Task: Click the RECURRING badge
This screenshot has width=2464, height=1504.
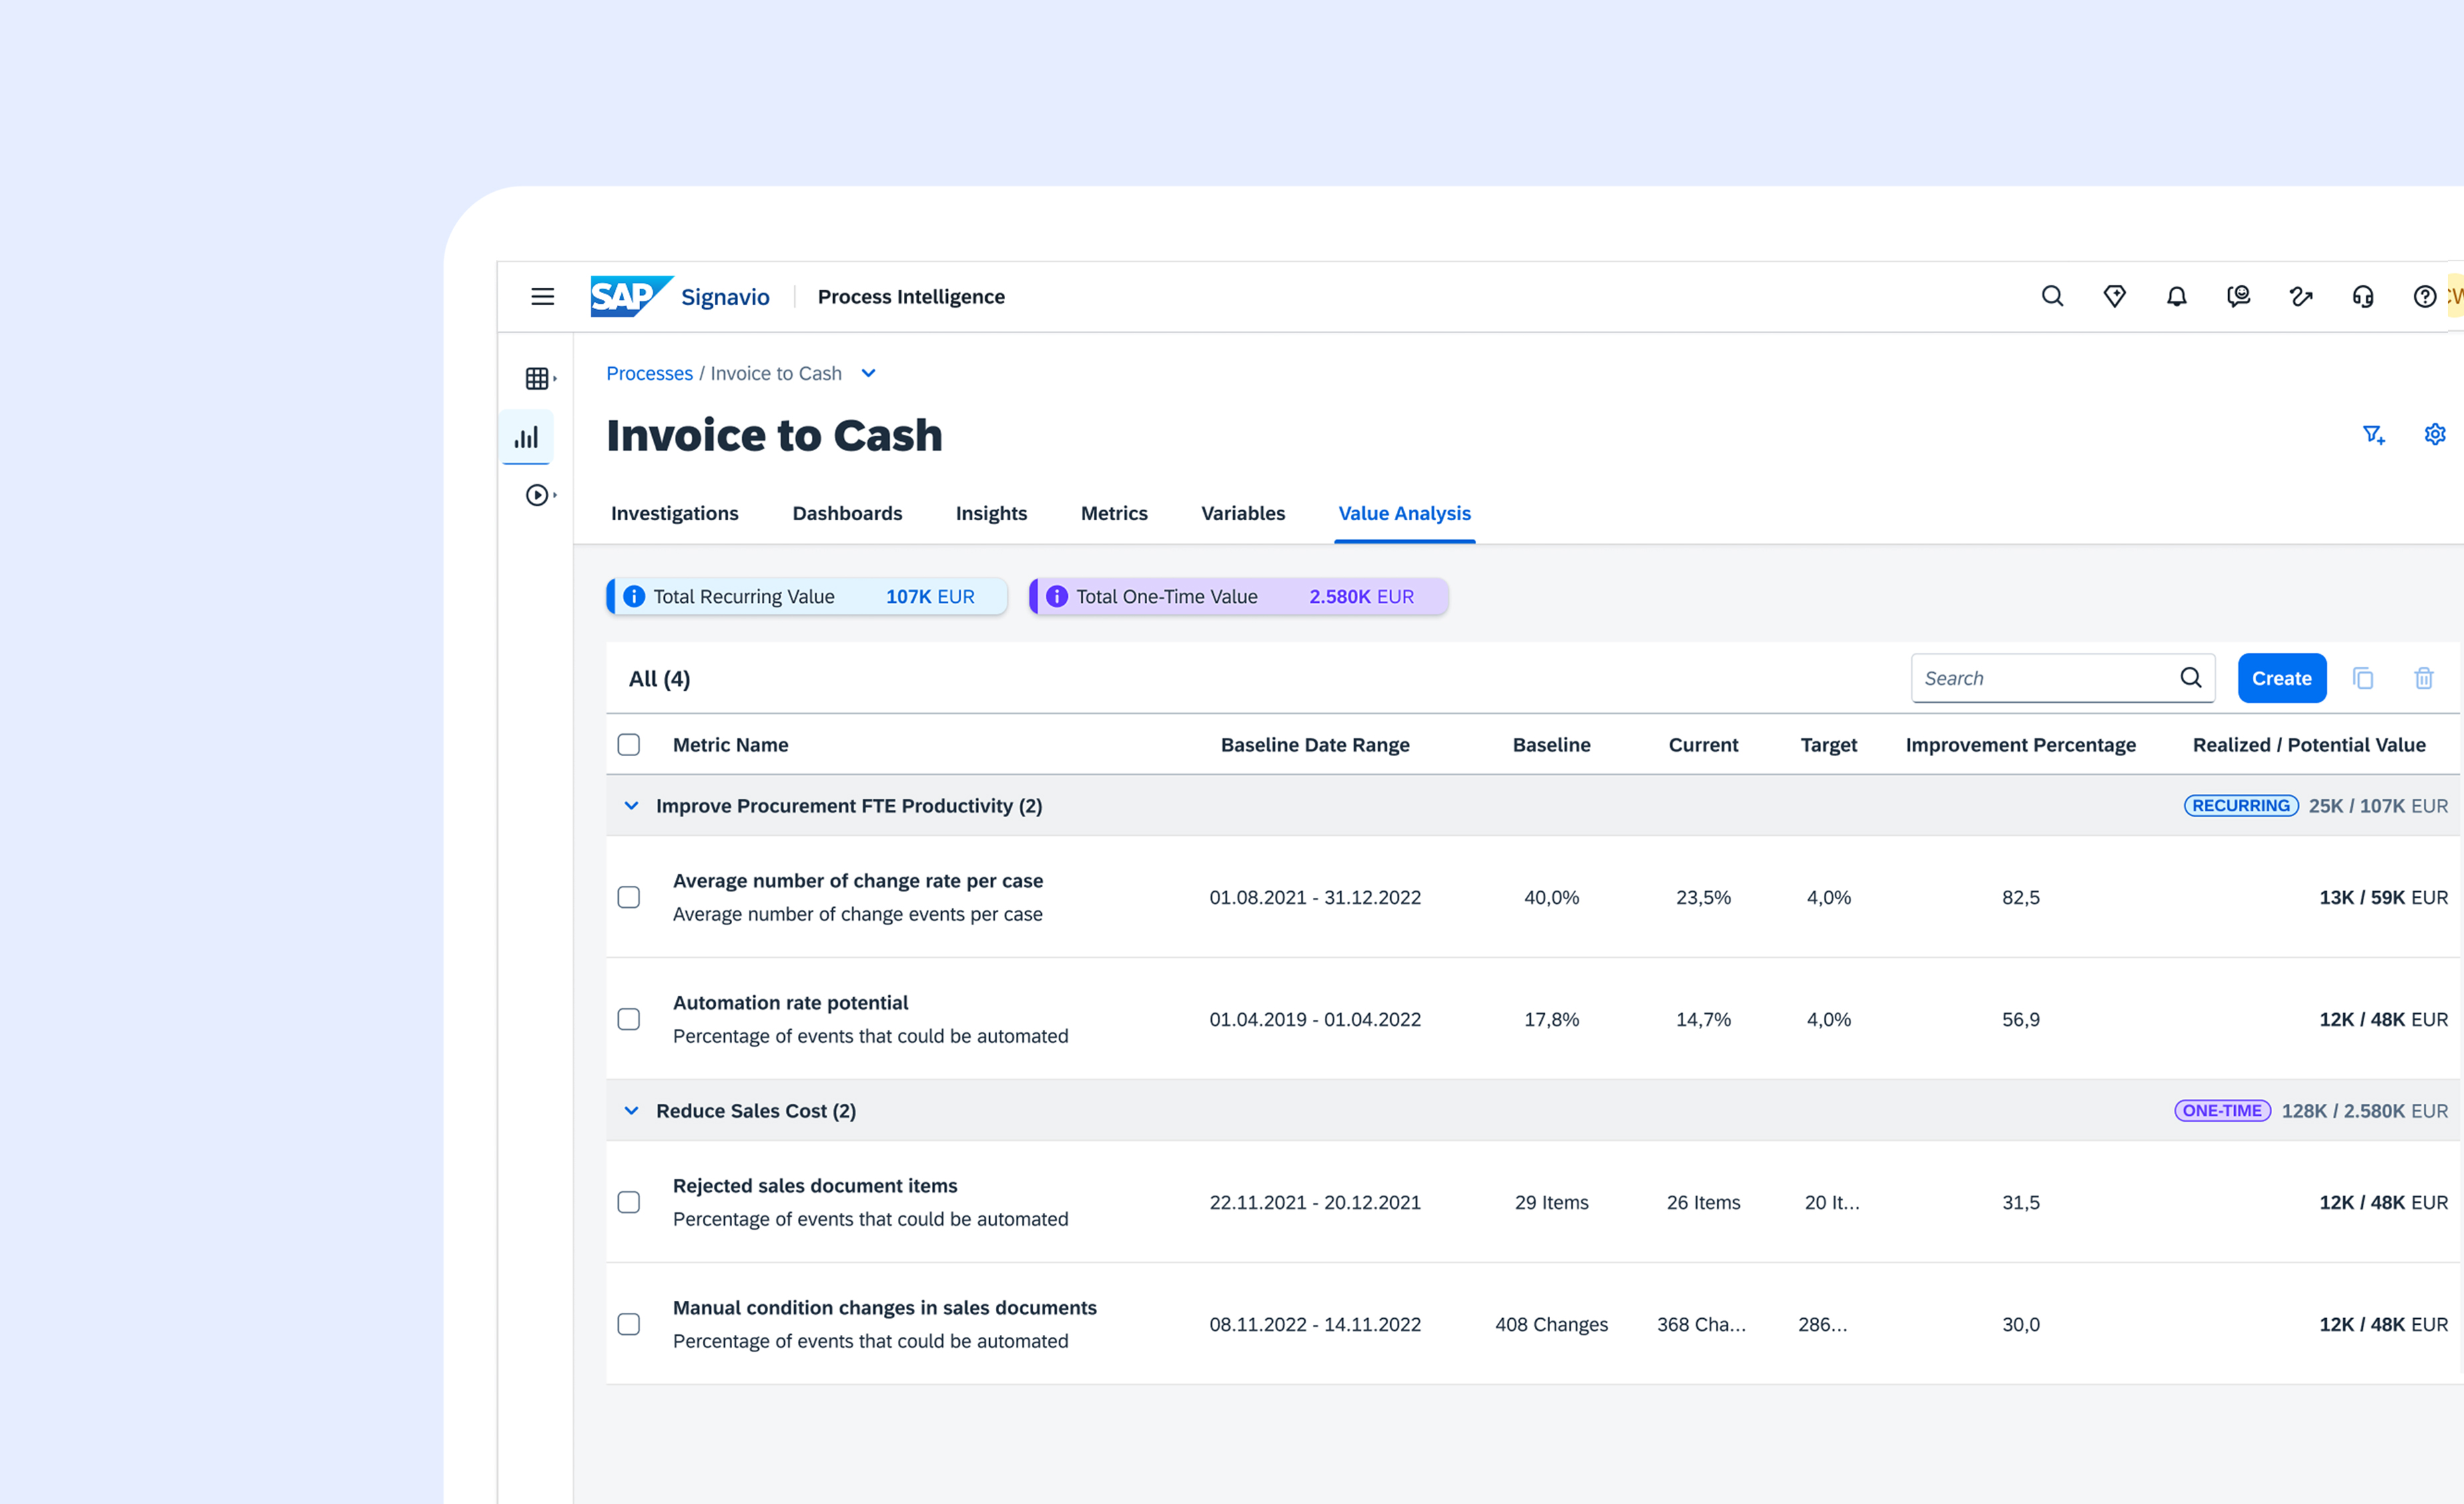Action: pos(2240,806)
